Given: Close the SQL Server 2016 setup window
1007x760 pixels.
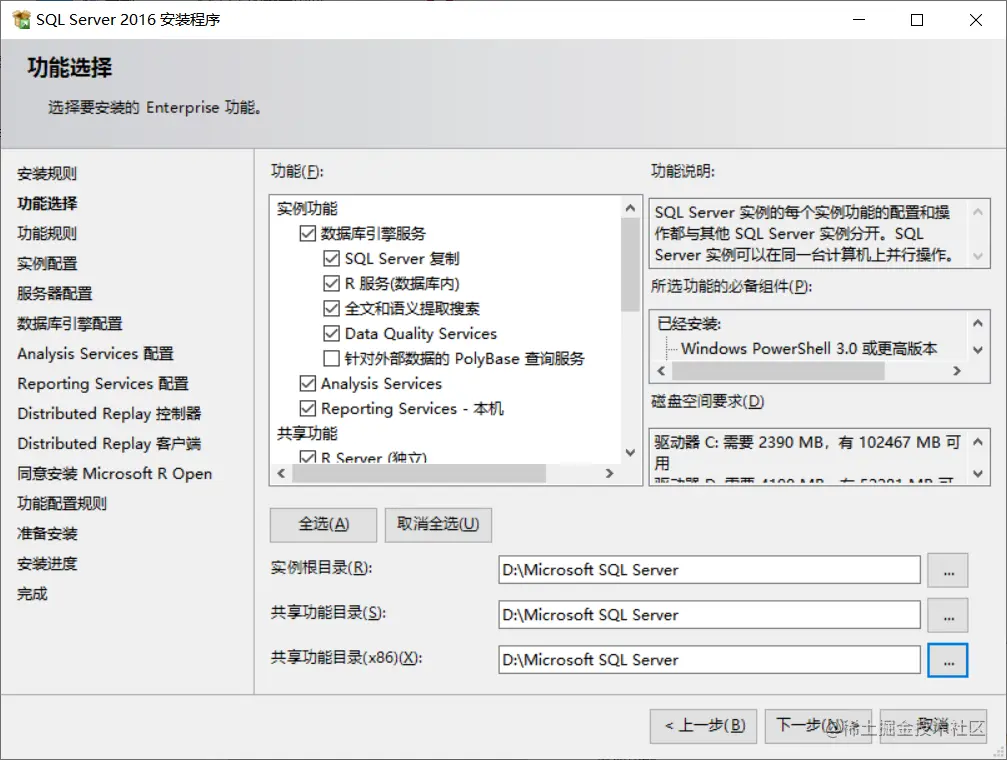Looking at the screenshot, I should (976, 20).
